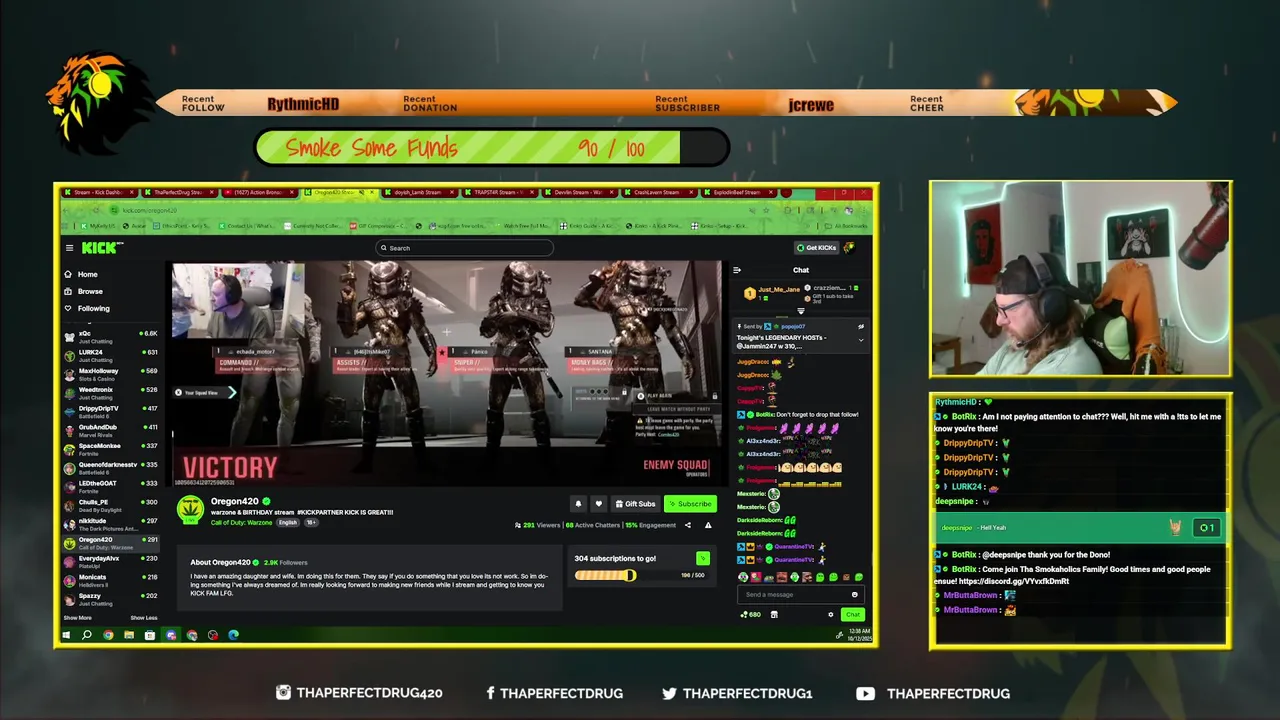The width and height of the screenshot is (1280, 720).
Task: Open DrippyDripTV channel in Following list
Action: tap(111, 411)
